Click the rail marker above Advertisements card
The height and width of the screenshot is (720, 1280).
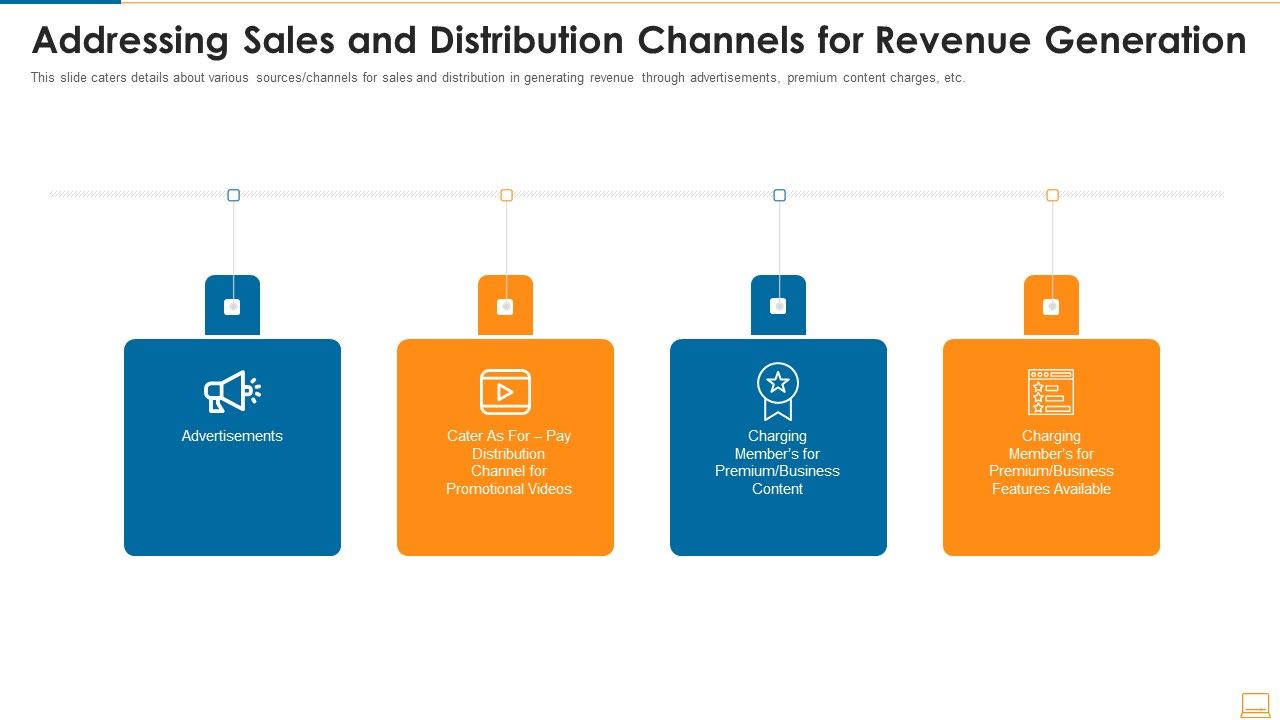click(x=233, y=195)
